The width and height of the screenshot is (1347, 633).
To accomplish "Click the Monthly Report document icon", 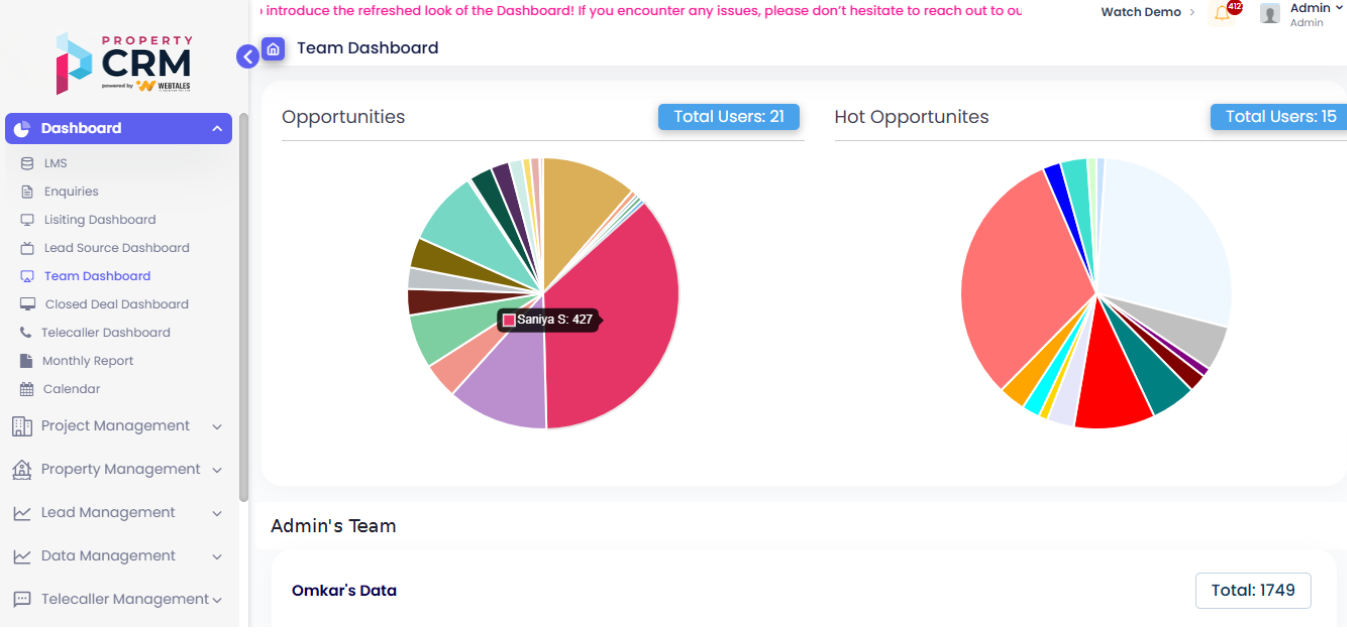I will click(x=27, y=361).
